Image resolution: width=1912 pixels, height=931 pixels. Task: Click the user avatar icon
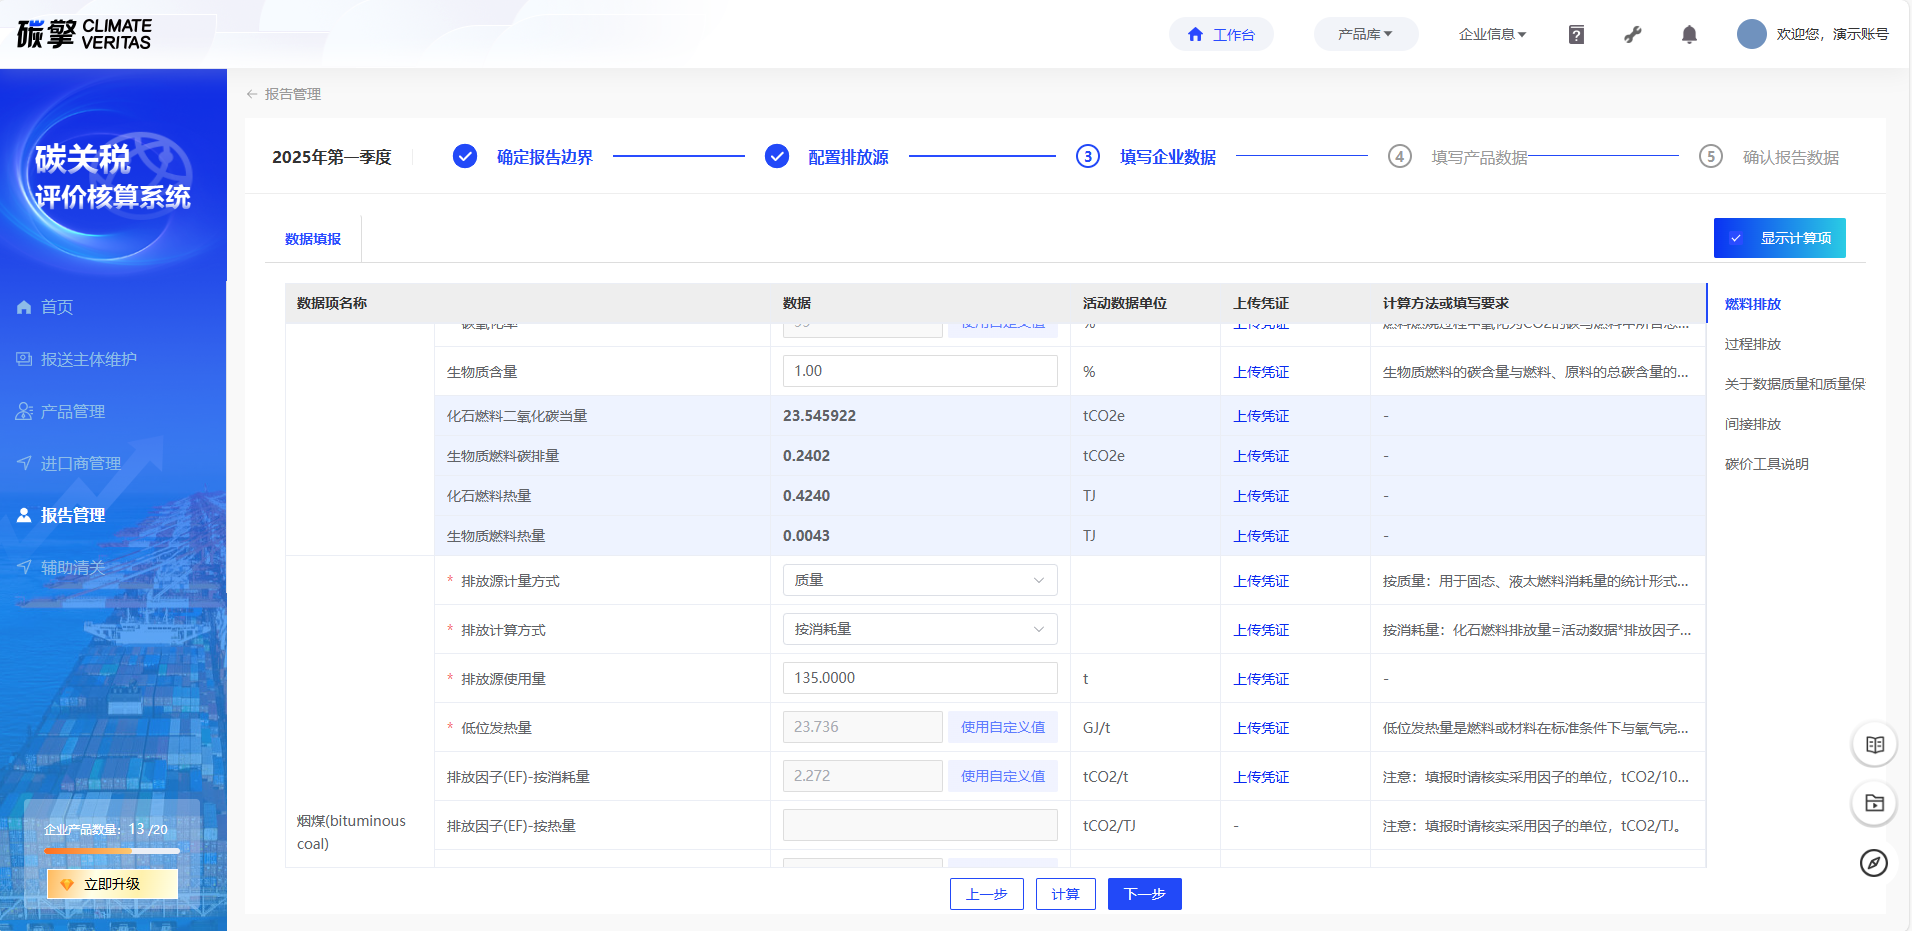pos(1751,34)
